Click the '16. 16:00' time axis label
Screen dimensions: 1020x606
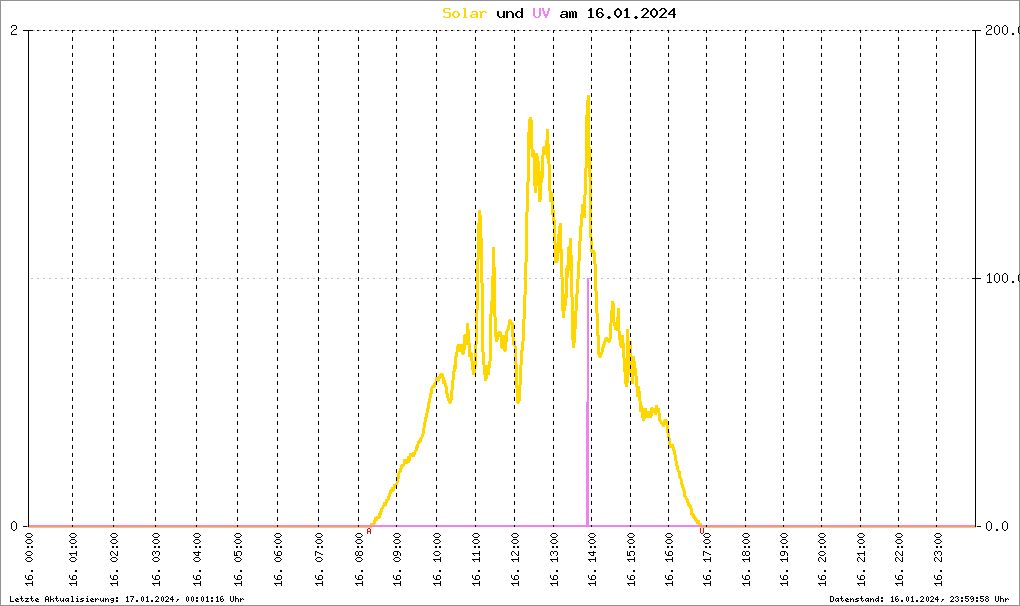[x=669, y=560]
